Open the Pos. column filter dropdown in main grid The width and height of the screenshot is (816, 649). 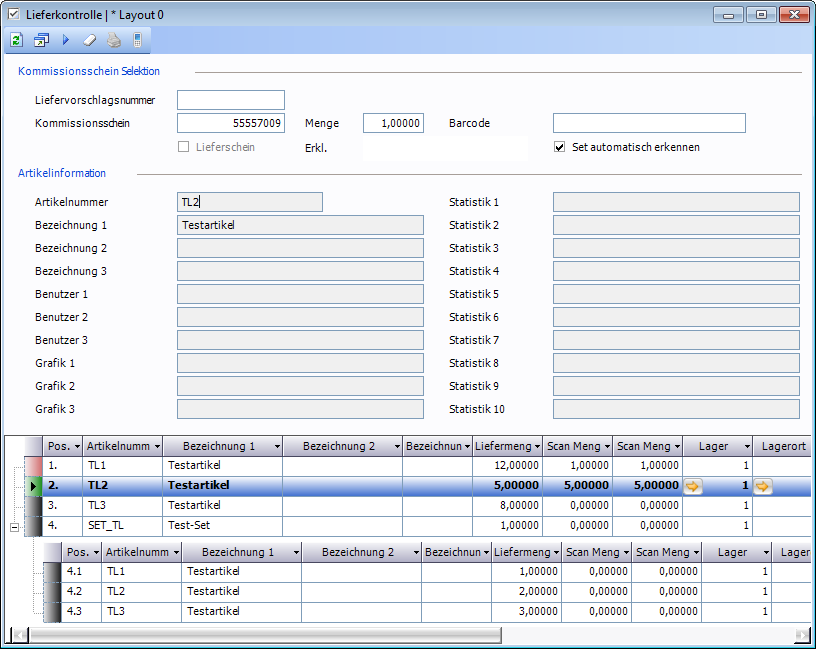tap(77, 446)
